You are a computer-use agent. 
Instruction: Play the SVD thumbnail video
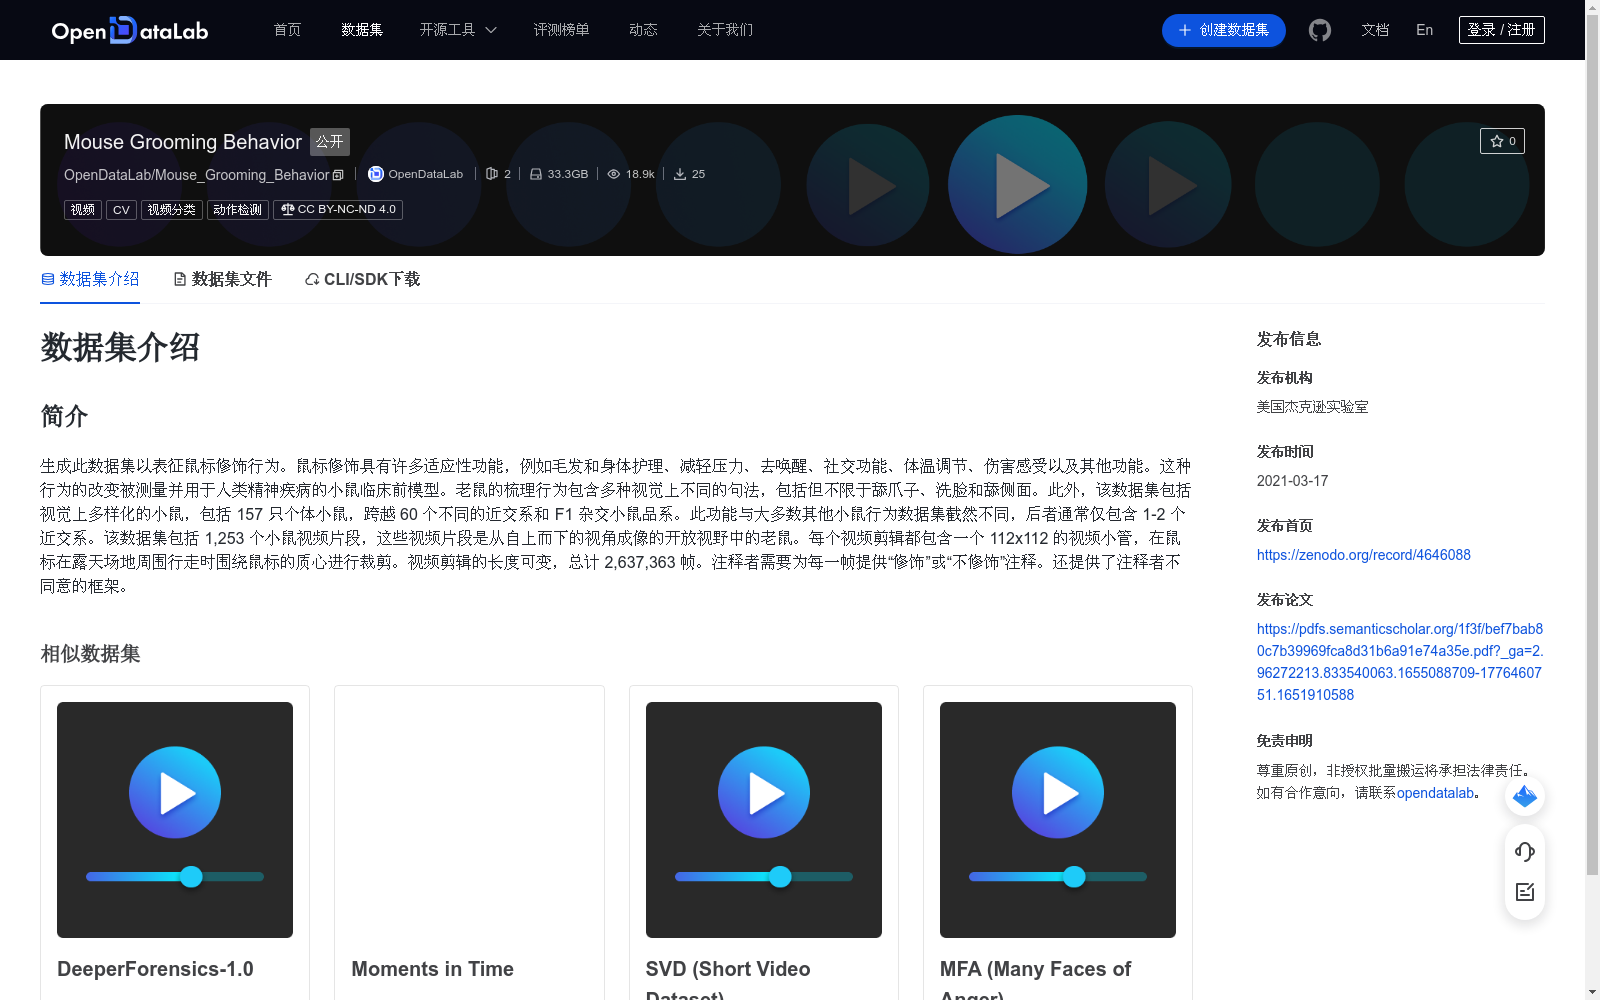pyautogui.click(x=764, y=792)
